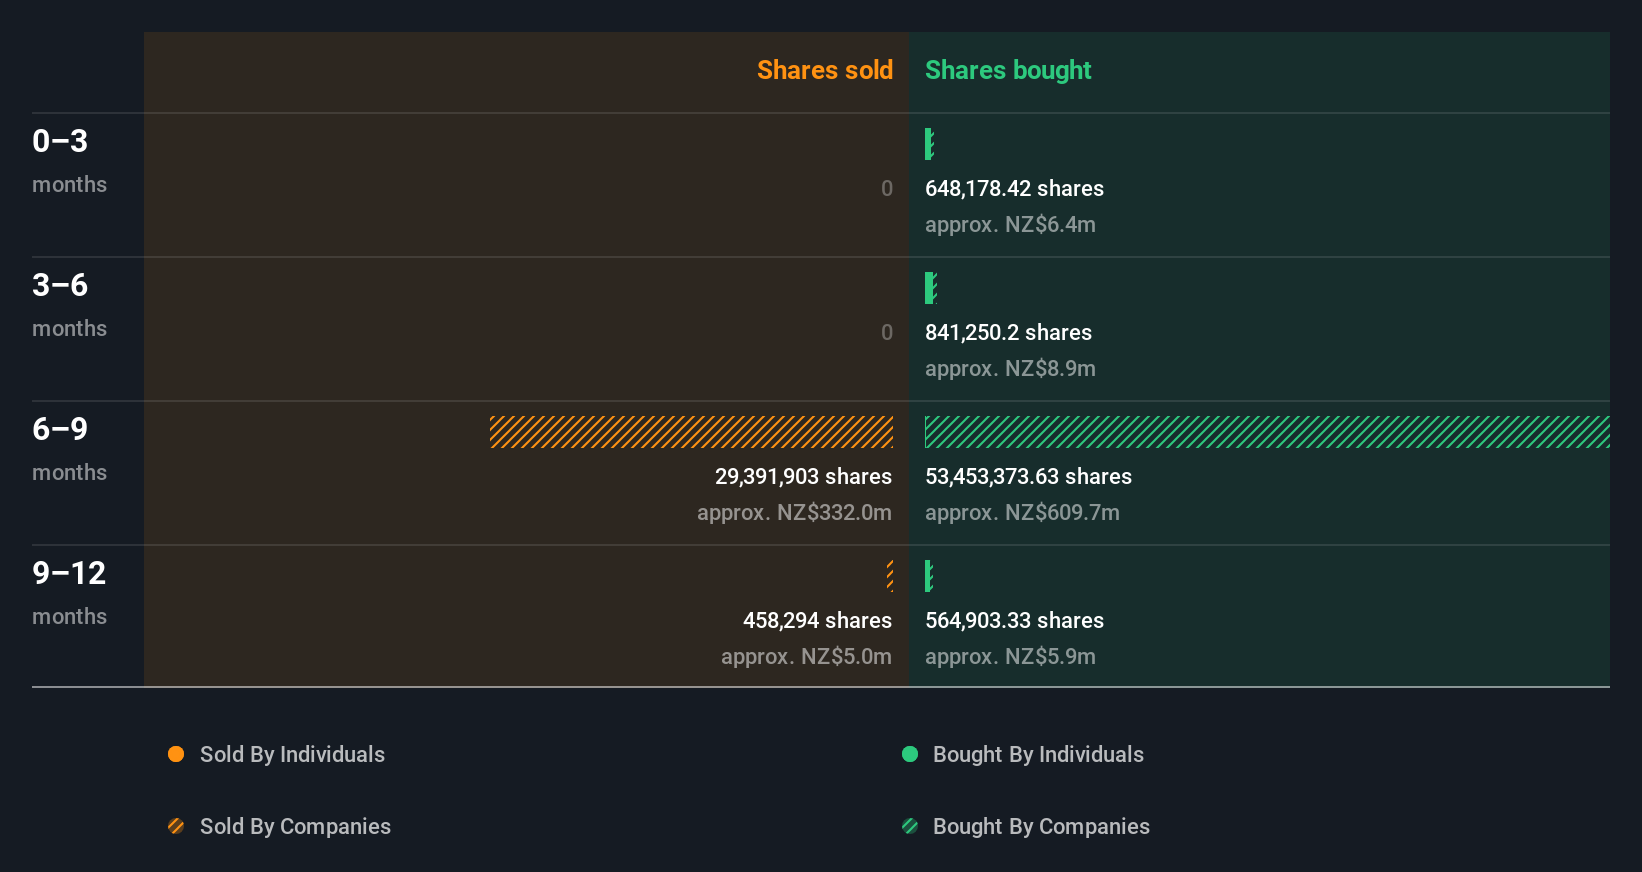This screenshot has height=872, width=1642.
Task: Select the 6–9 months orange sold bar
Action: pyautogui.click(x=691, y=432)
